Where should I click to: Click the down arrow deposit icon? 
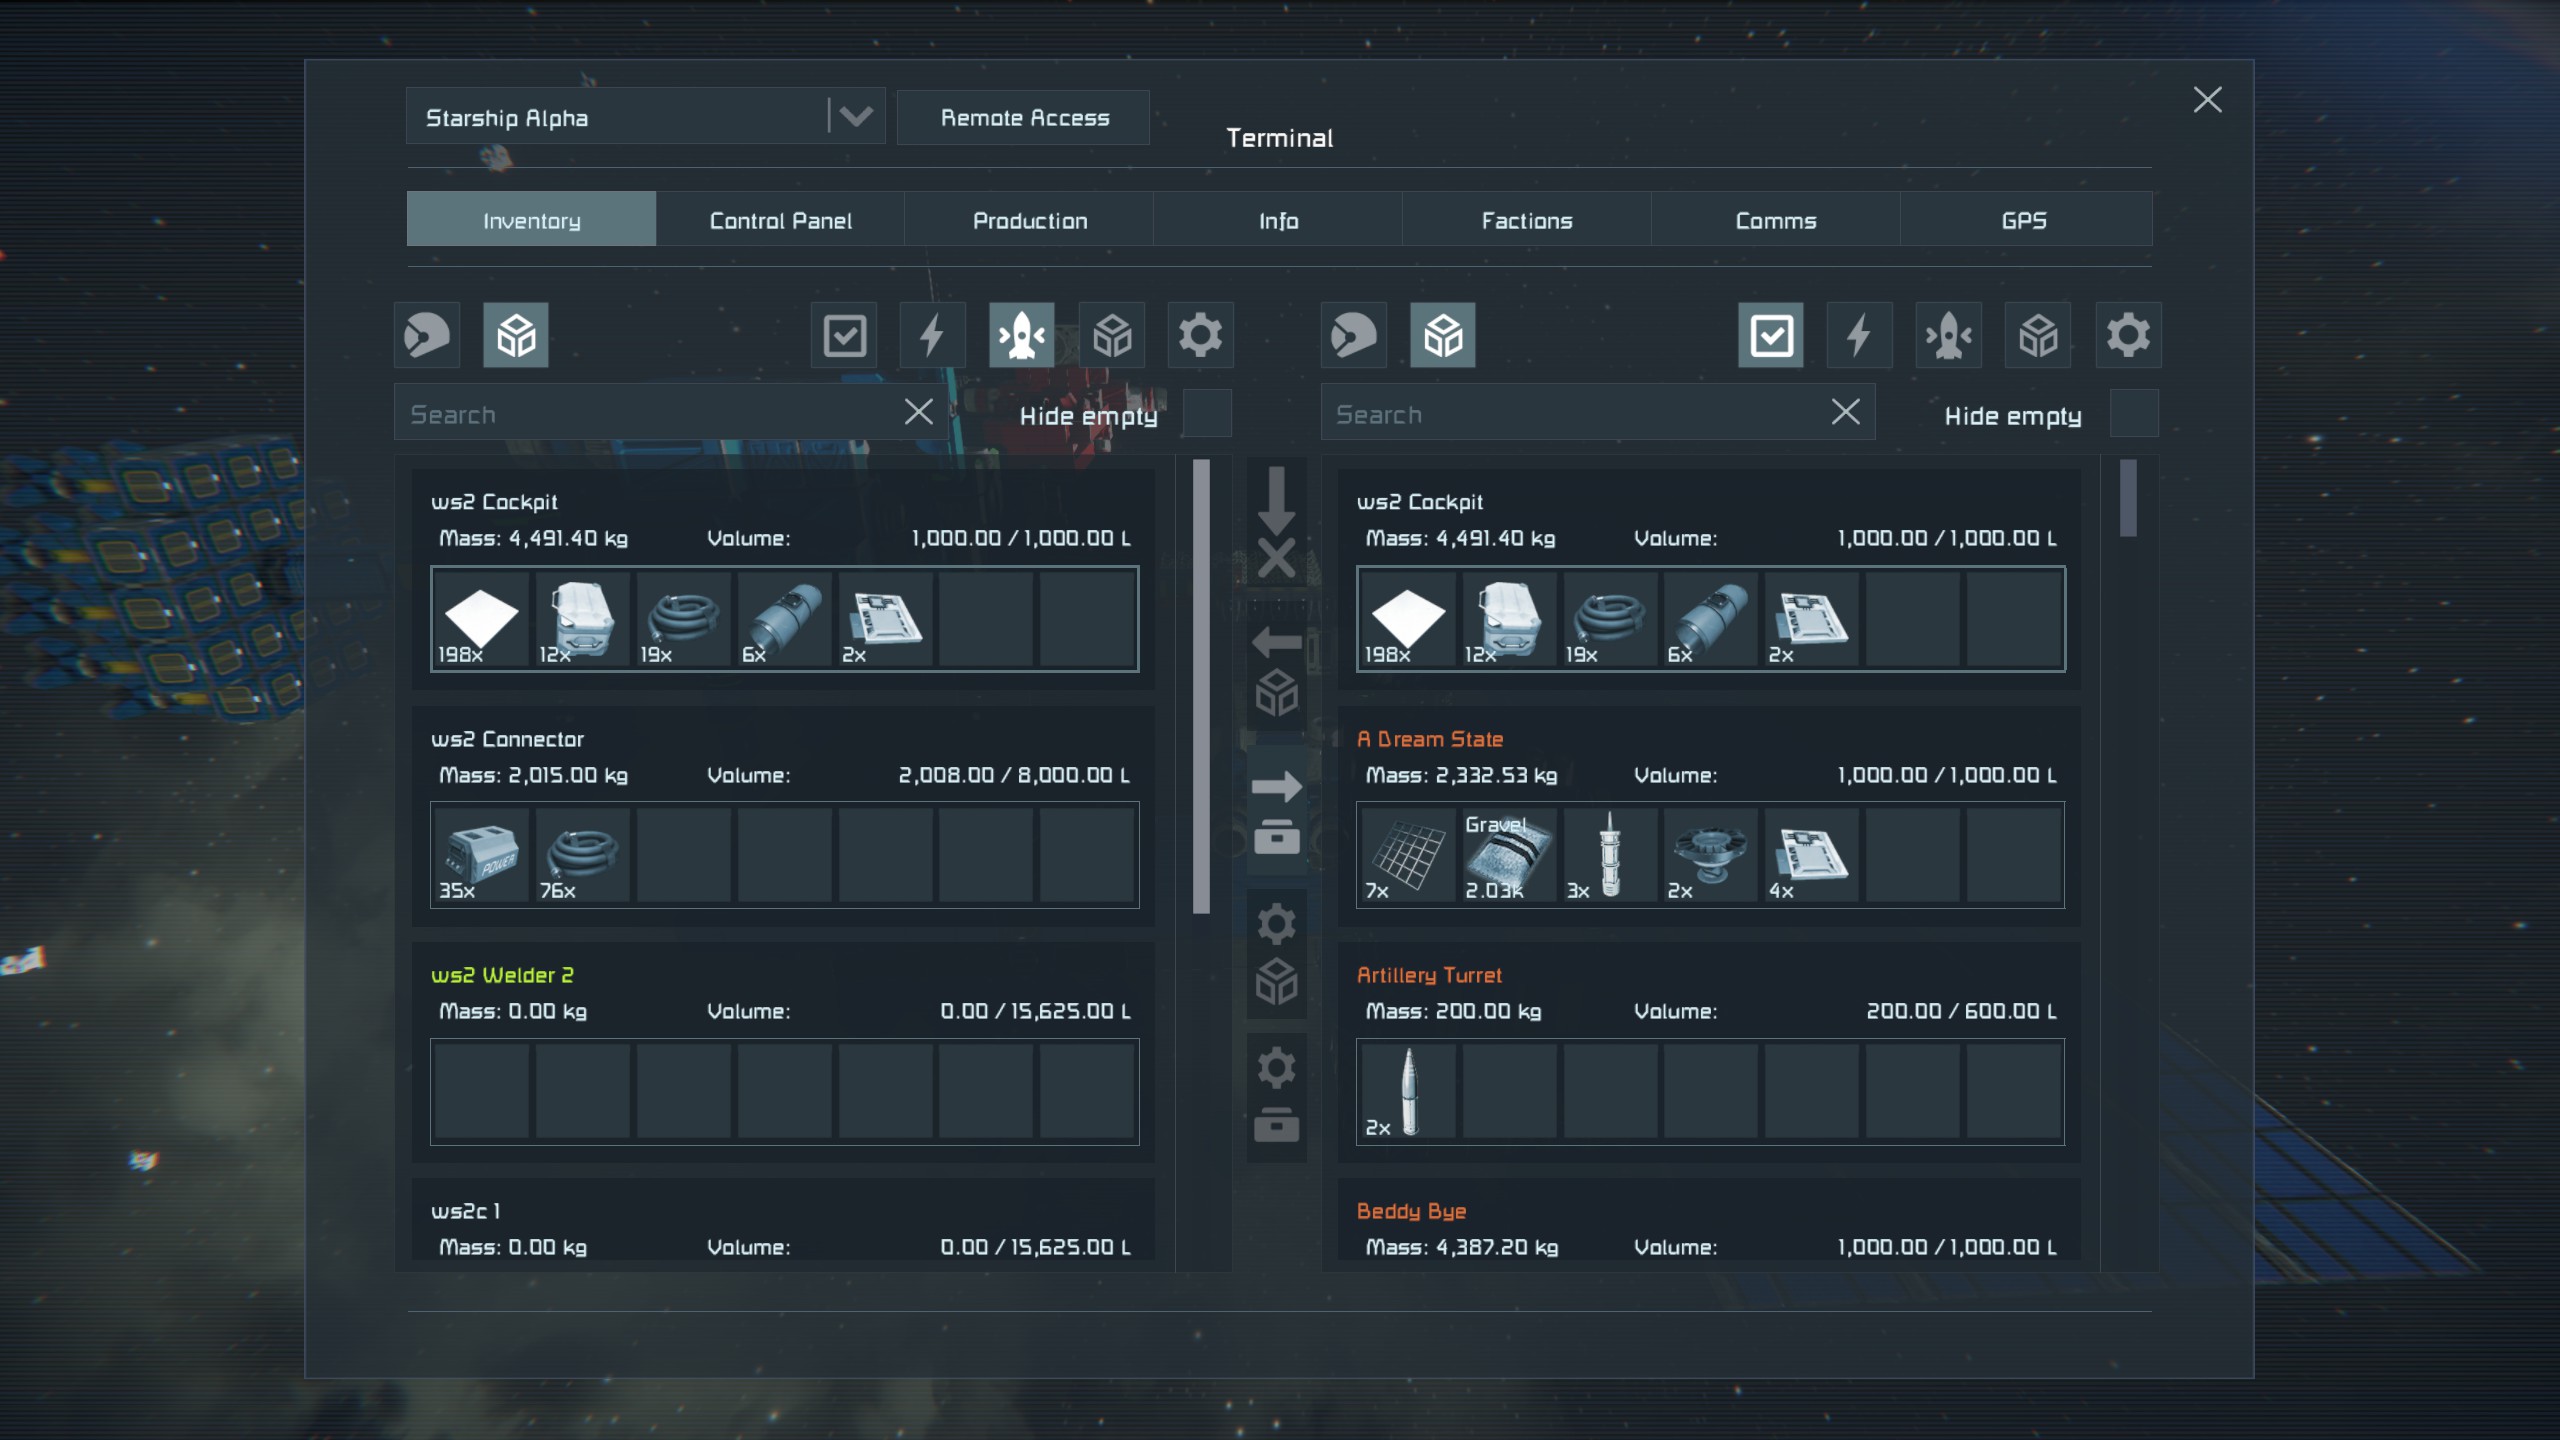pos(1276,498)
